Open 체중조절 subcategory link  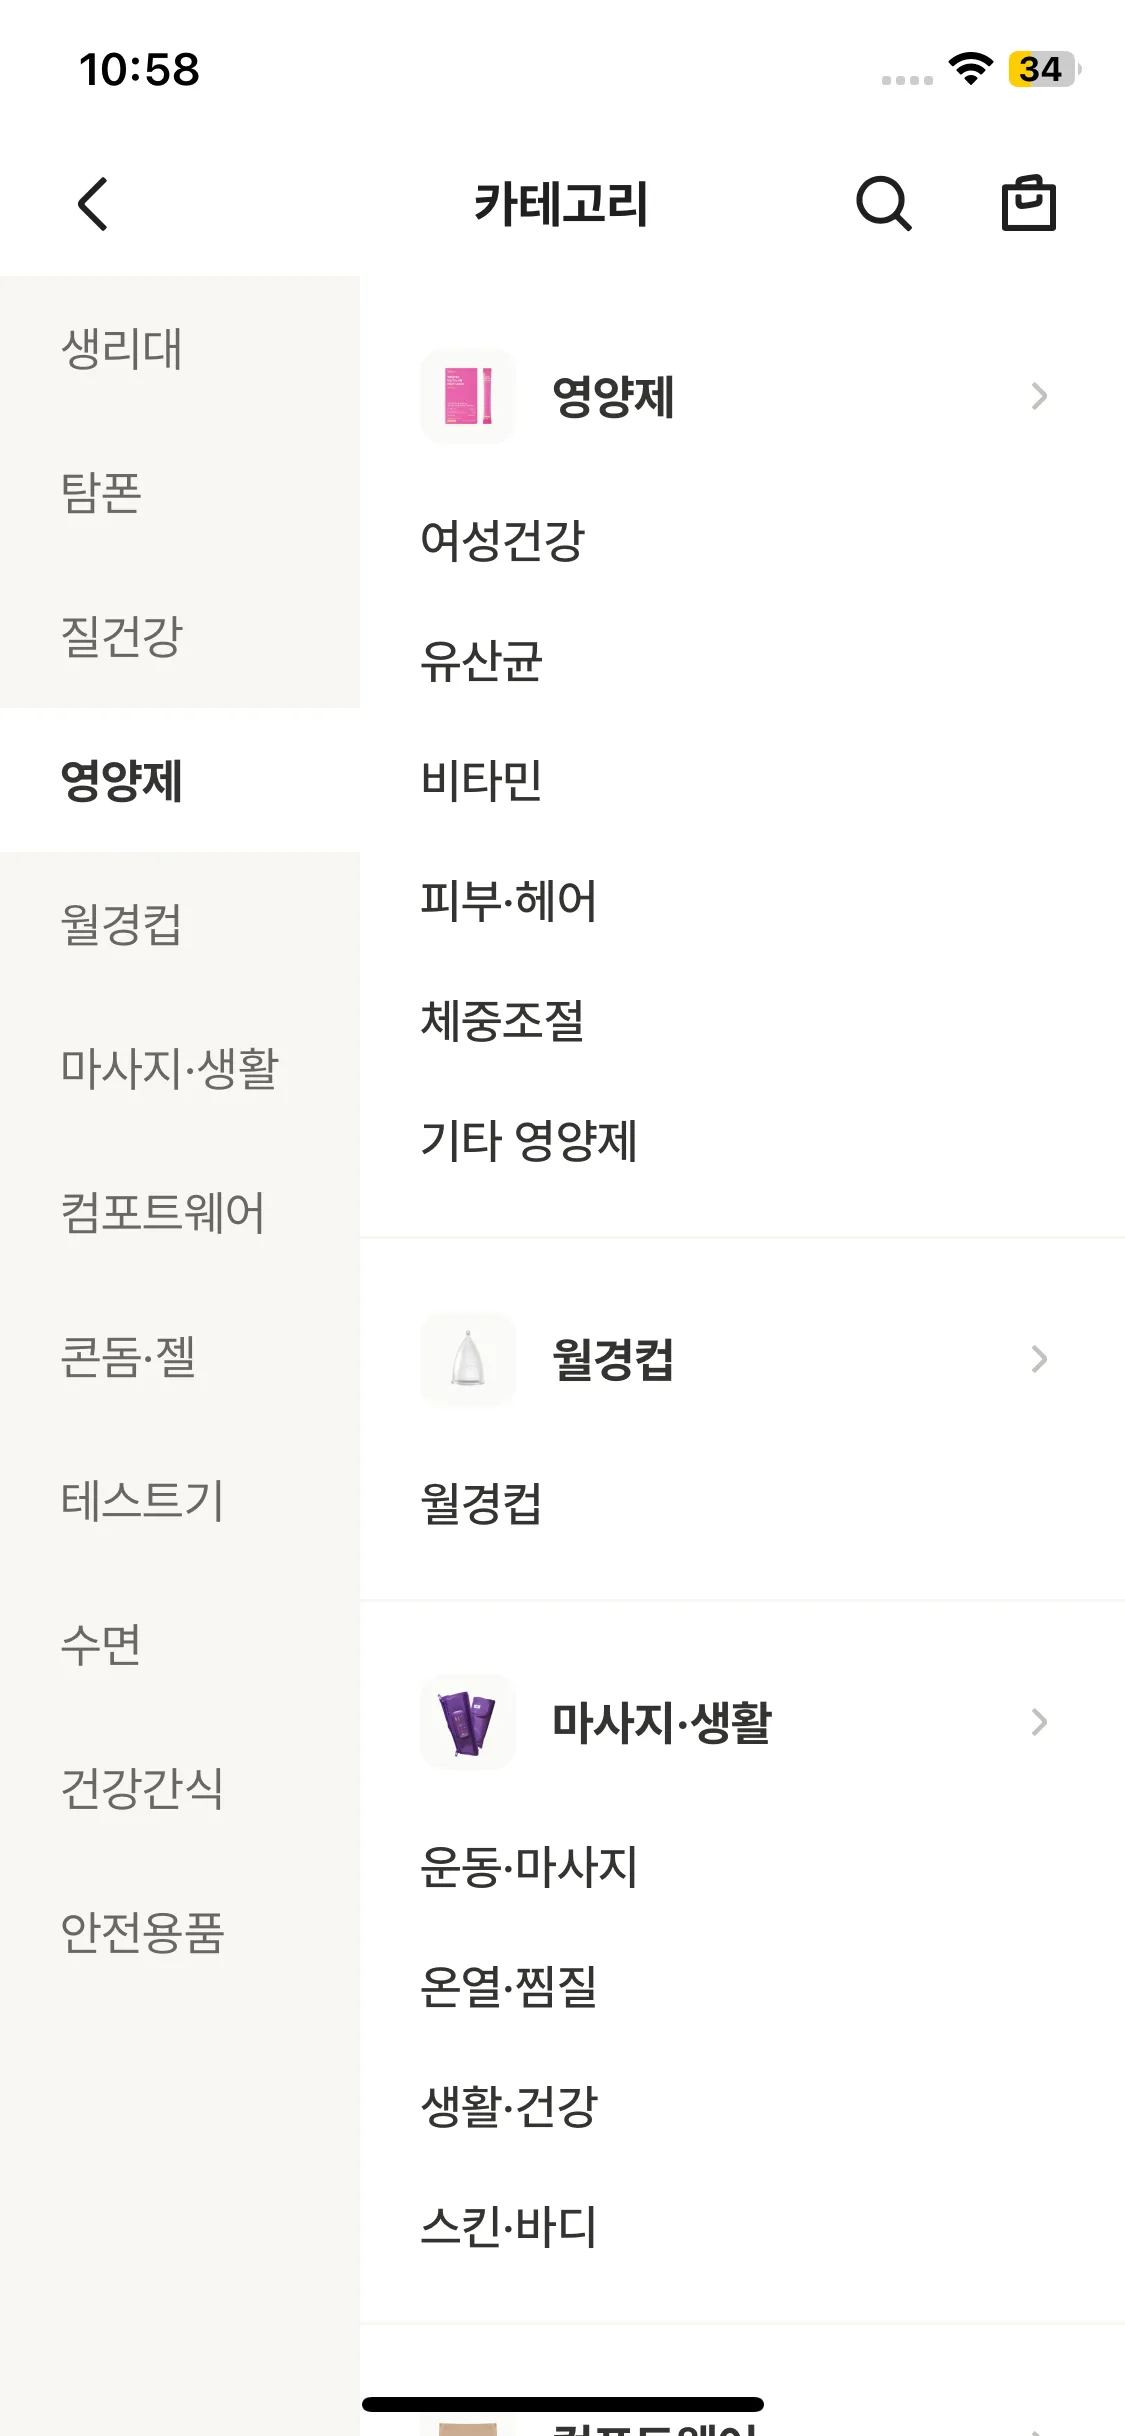pos(502,1021)
